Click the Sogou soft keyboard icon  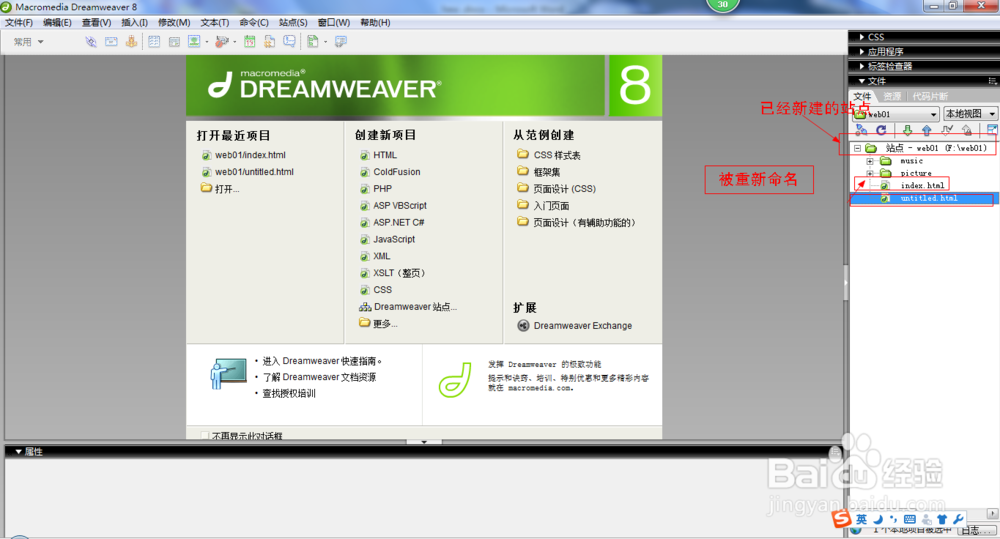[x=910, y=519]
